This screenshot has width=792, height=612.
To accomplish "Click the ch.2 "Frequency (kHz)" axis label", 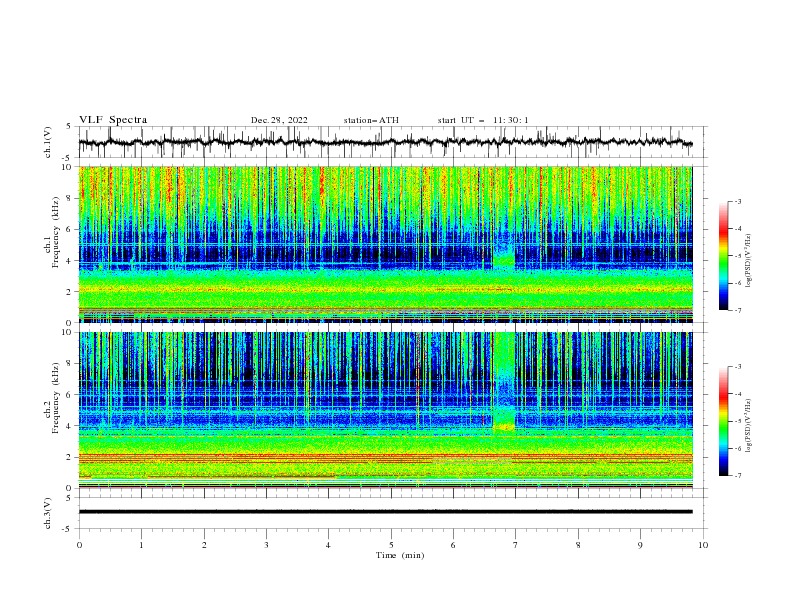I will [x=56, y=398].
